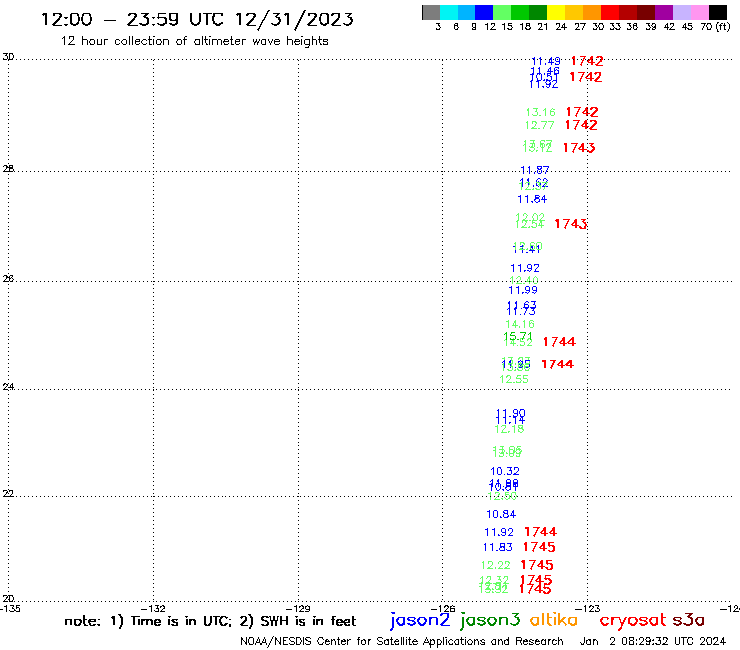Click the orange 'altika' satellite label

coord(554,619)
